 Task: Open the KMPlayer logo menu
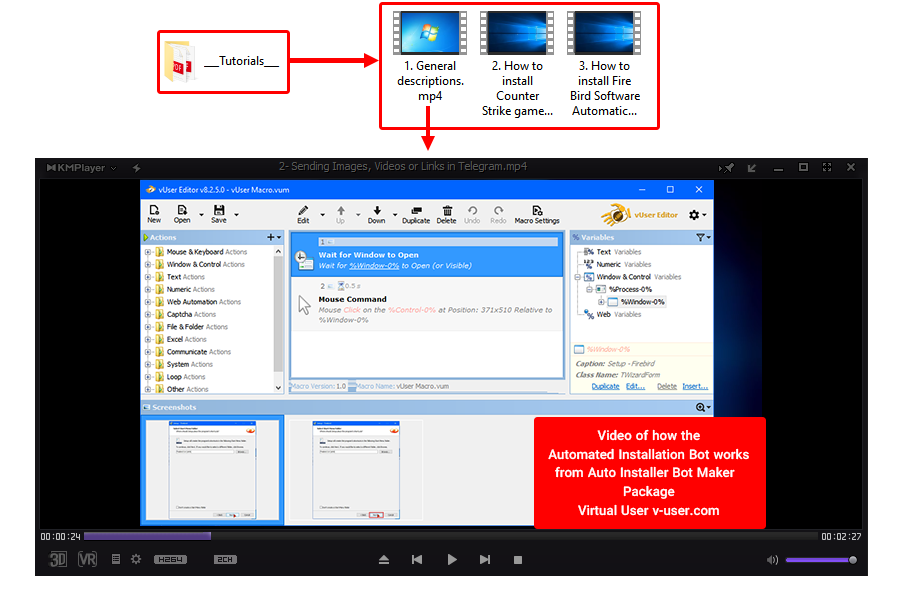(81, 168)
